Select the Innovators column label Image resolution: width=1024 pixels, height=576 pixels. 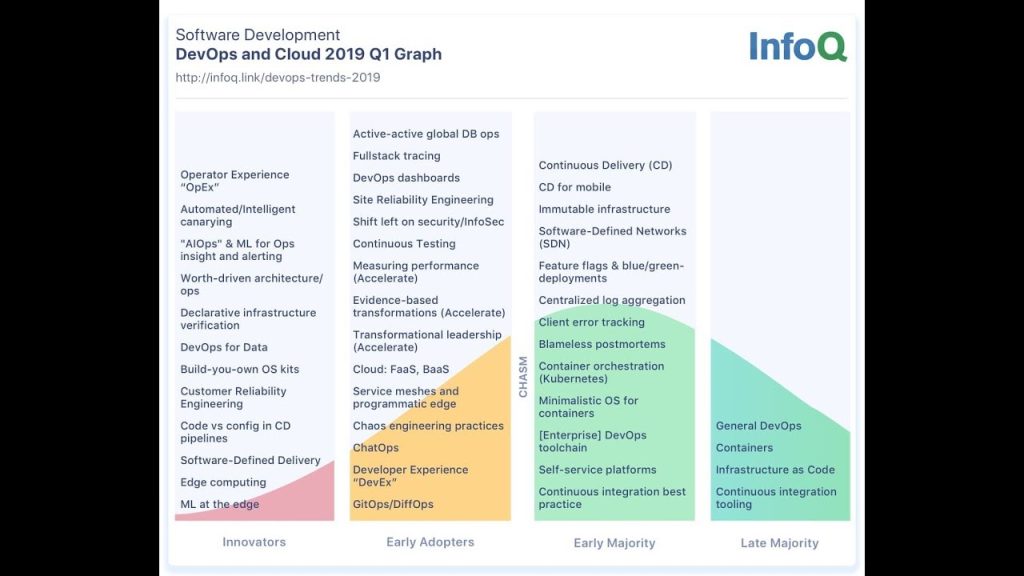tap(254, 542)
